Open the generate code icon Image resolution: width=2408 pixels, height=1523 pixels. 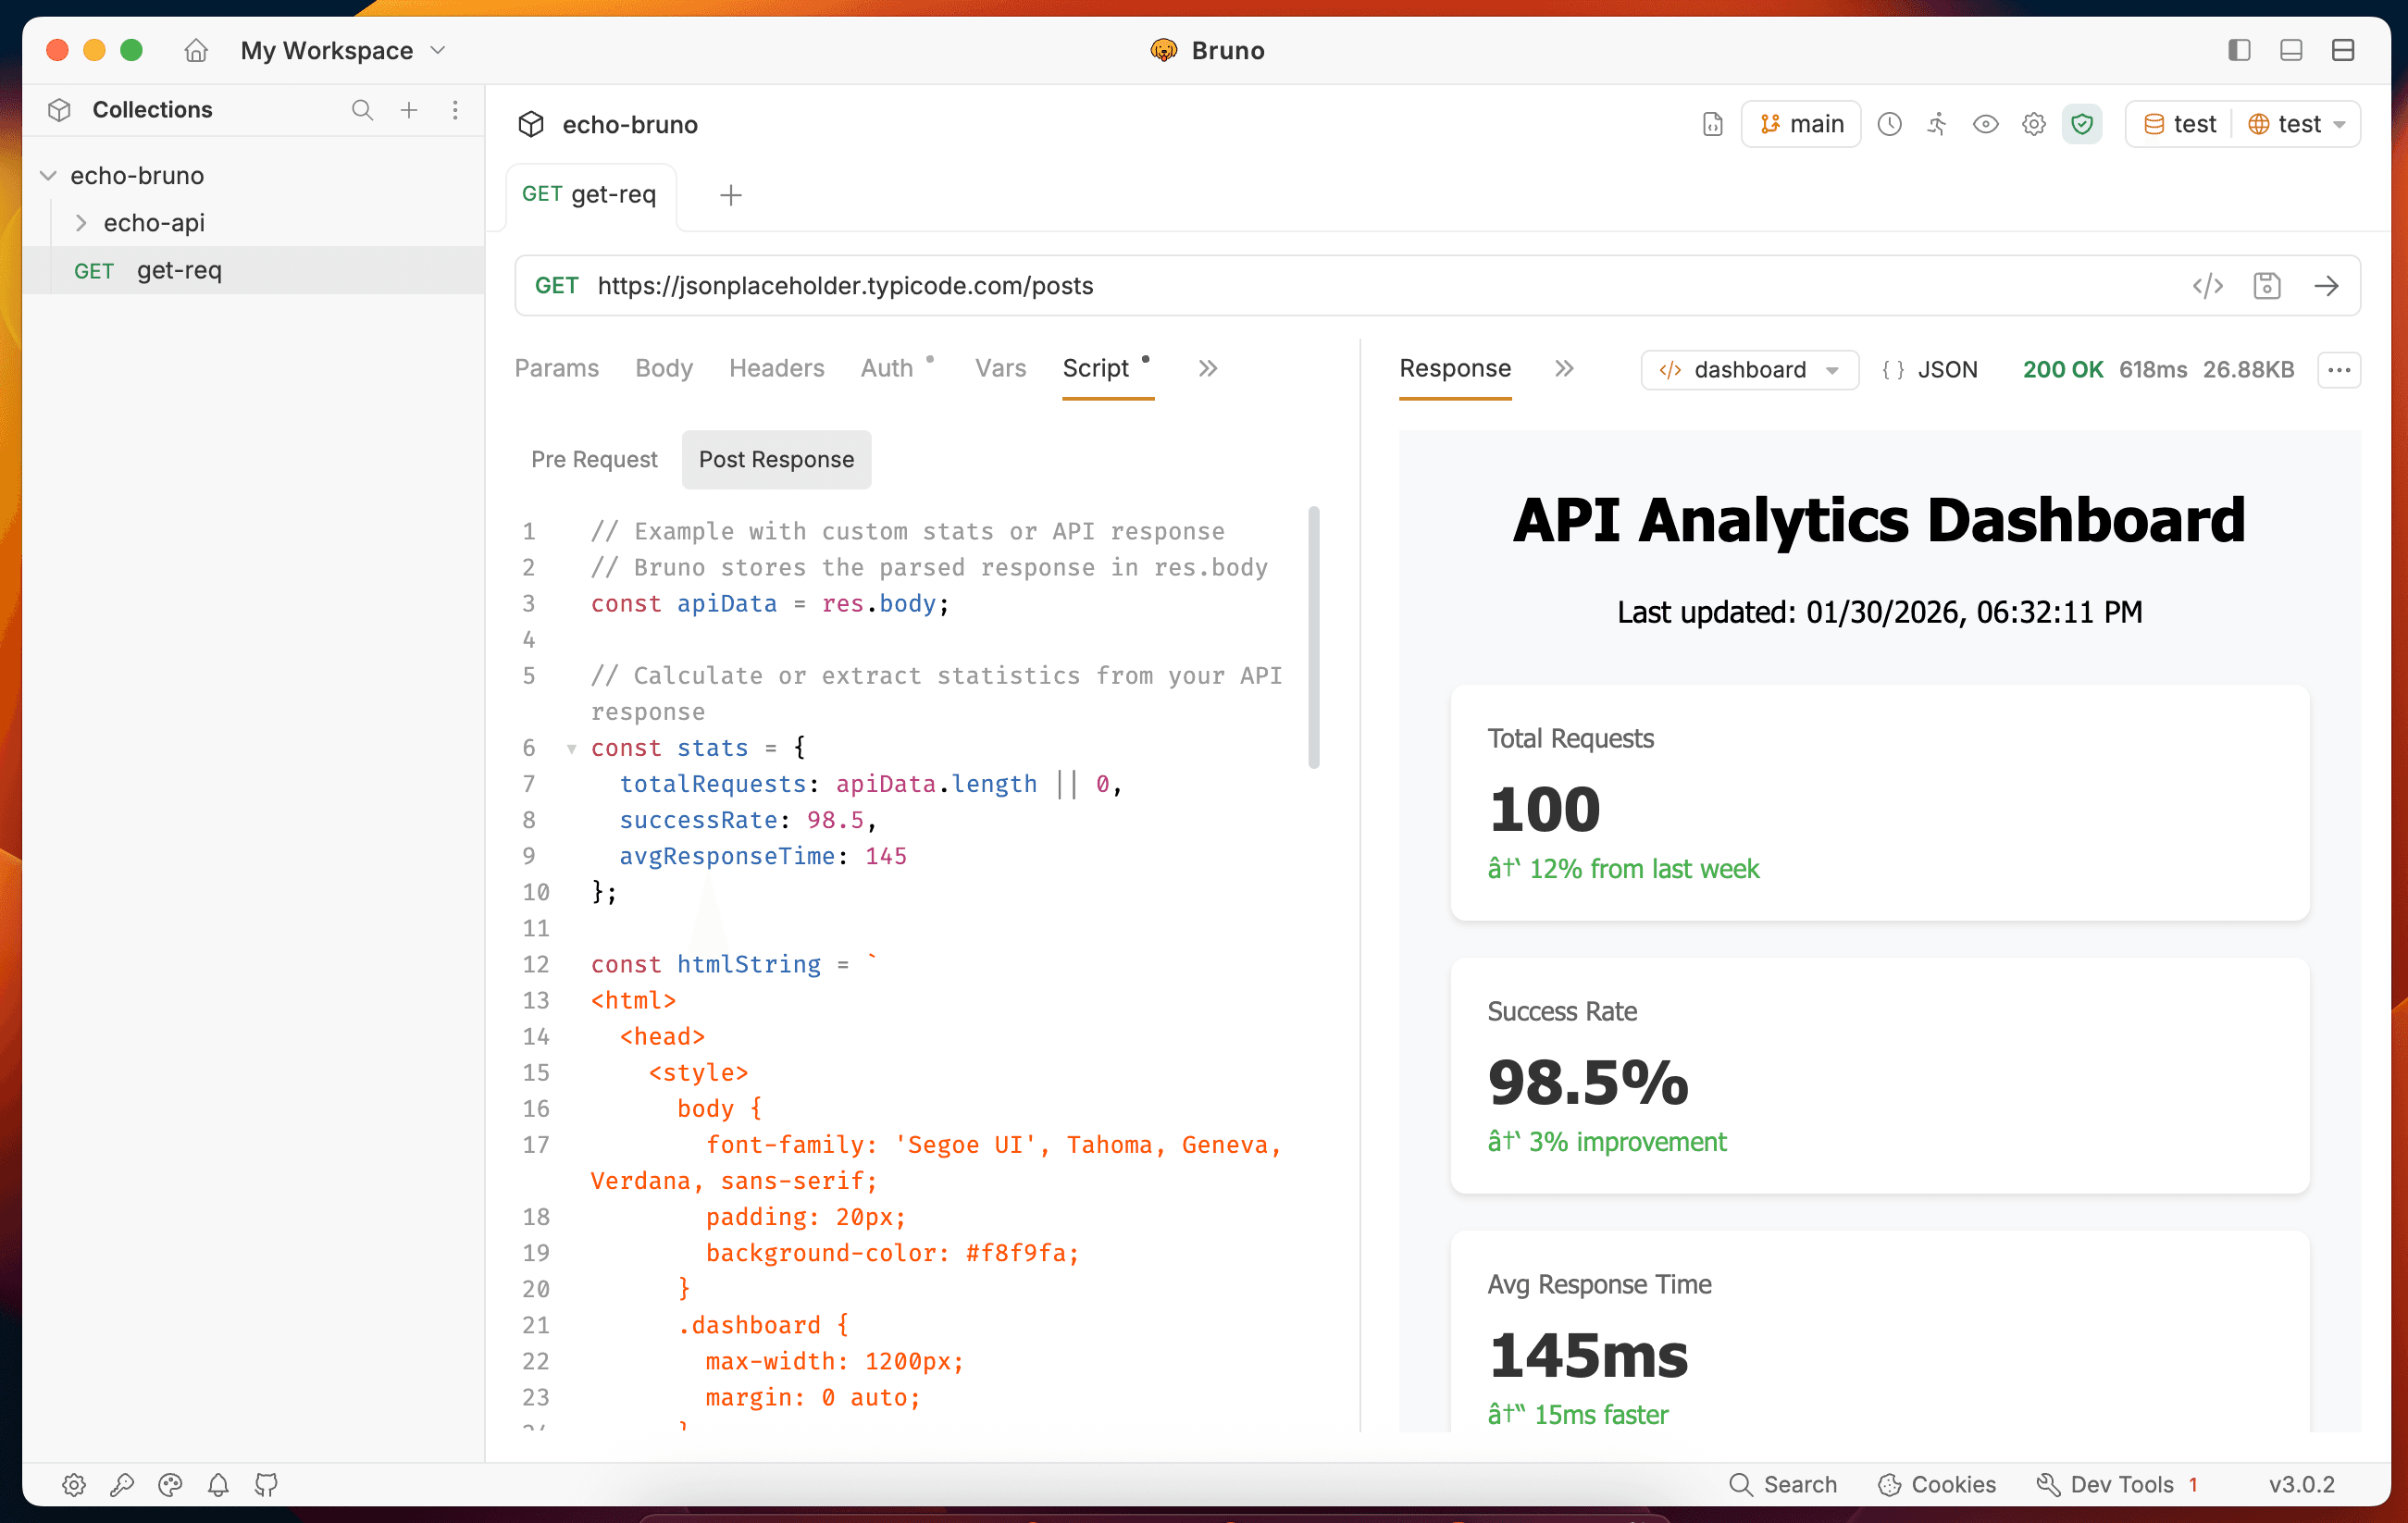2207,286
